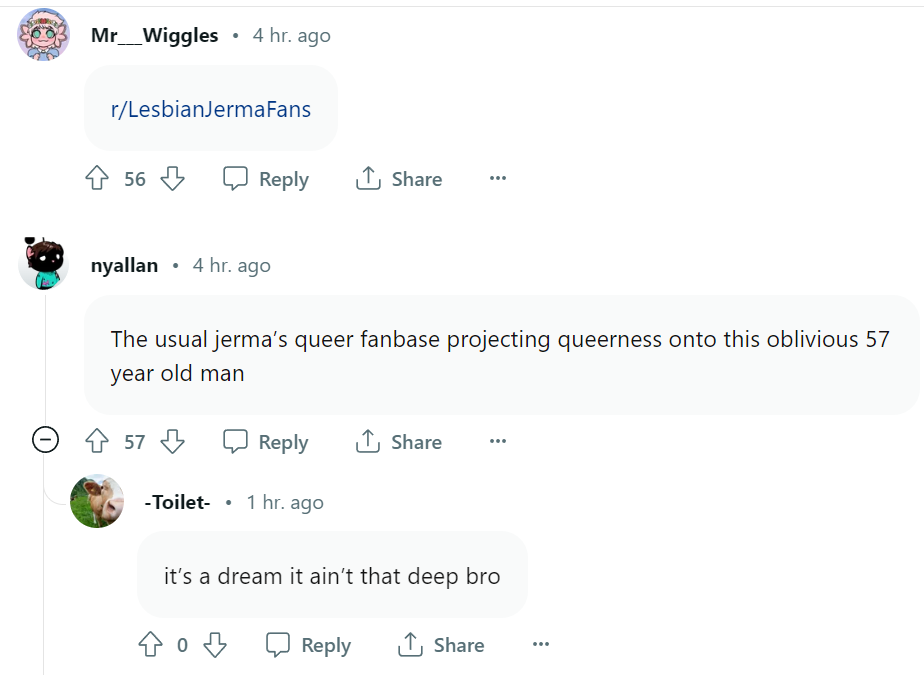Share -Toilet-'s reply
The height and width of the screenshot is (675, 924).
pos(441,645)
